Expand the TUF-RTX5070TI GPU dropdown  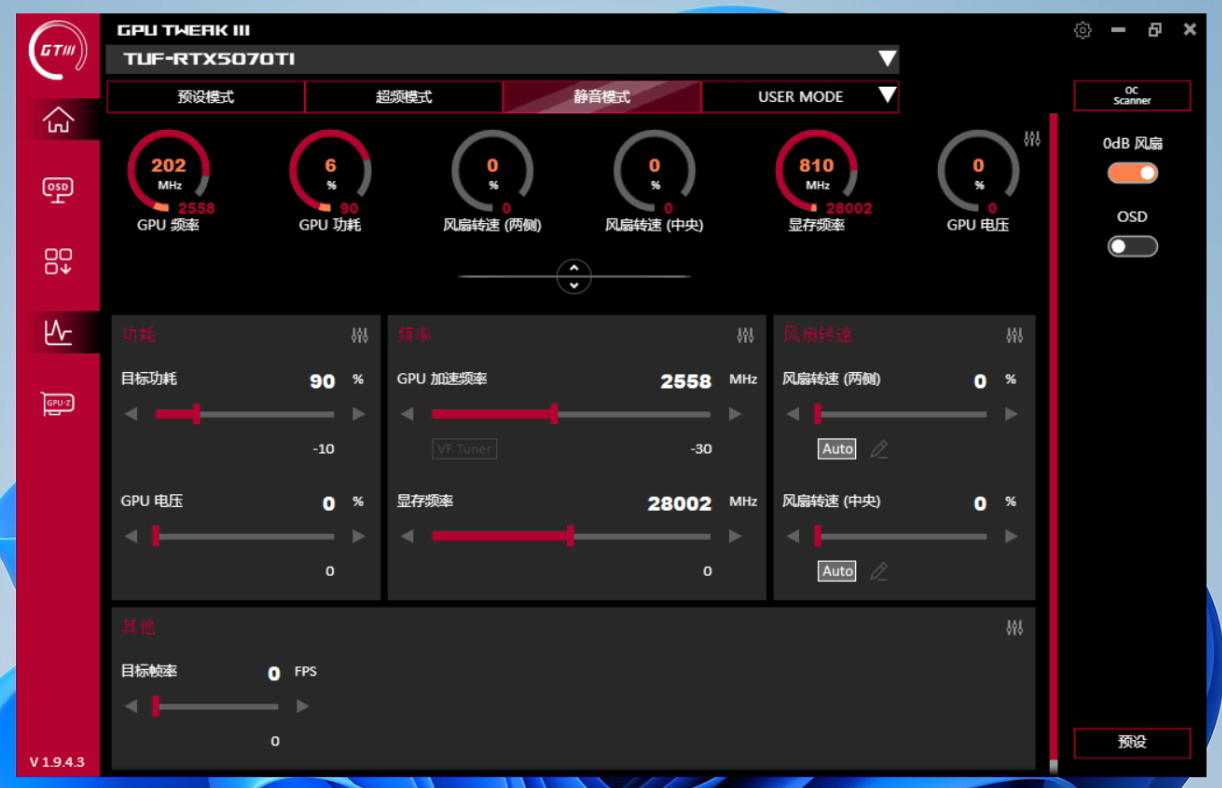pos(886,59)
